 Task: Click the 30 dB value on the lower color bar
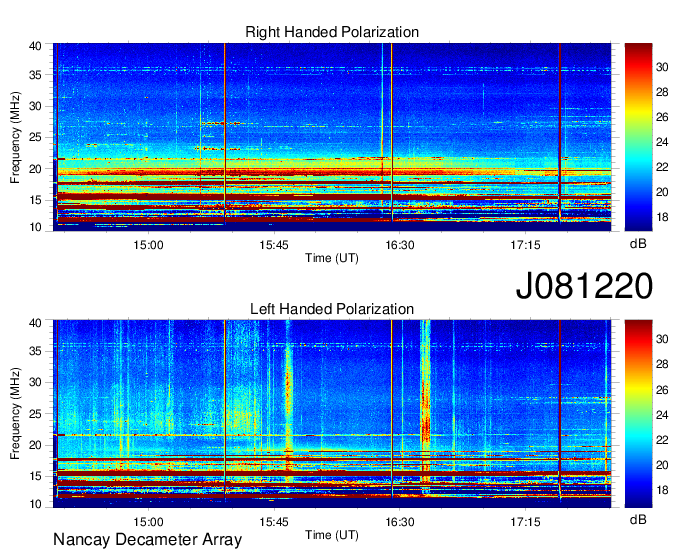[662, 339]
